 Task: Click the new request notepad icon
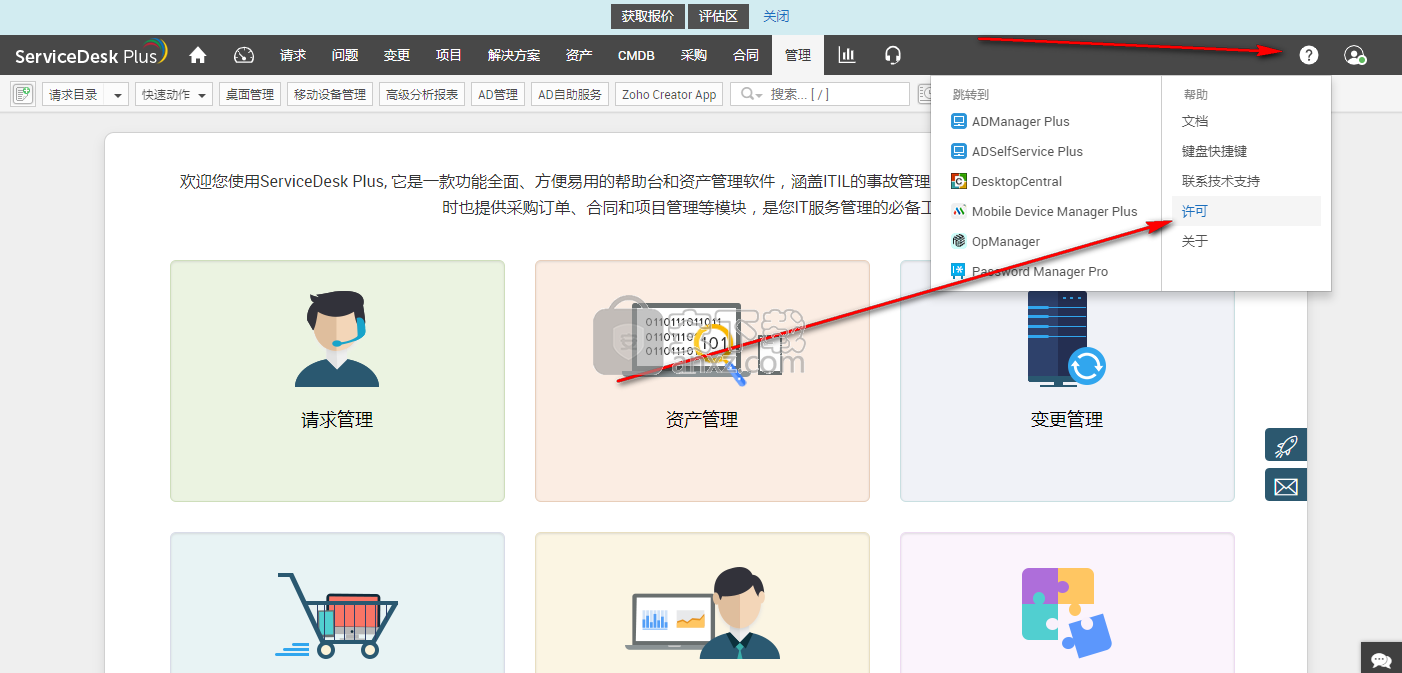pyautogui.click(x=23, y=94)
